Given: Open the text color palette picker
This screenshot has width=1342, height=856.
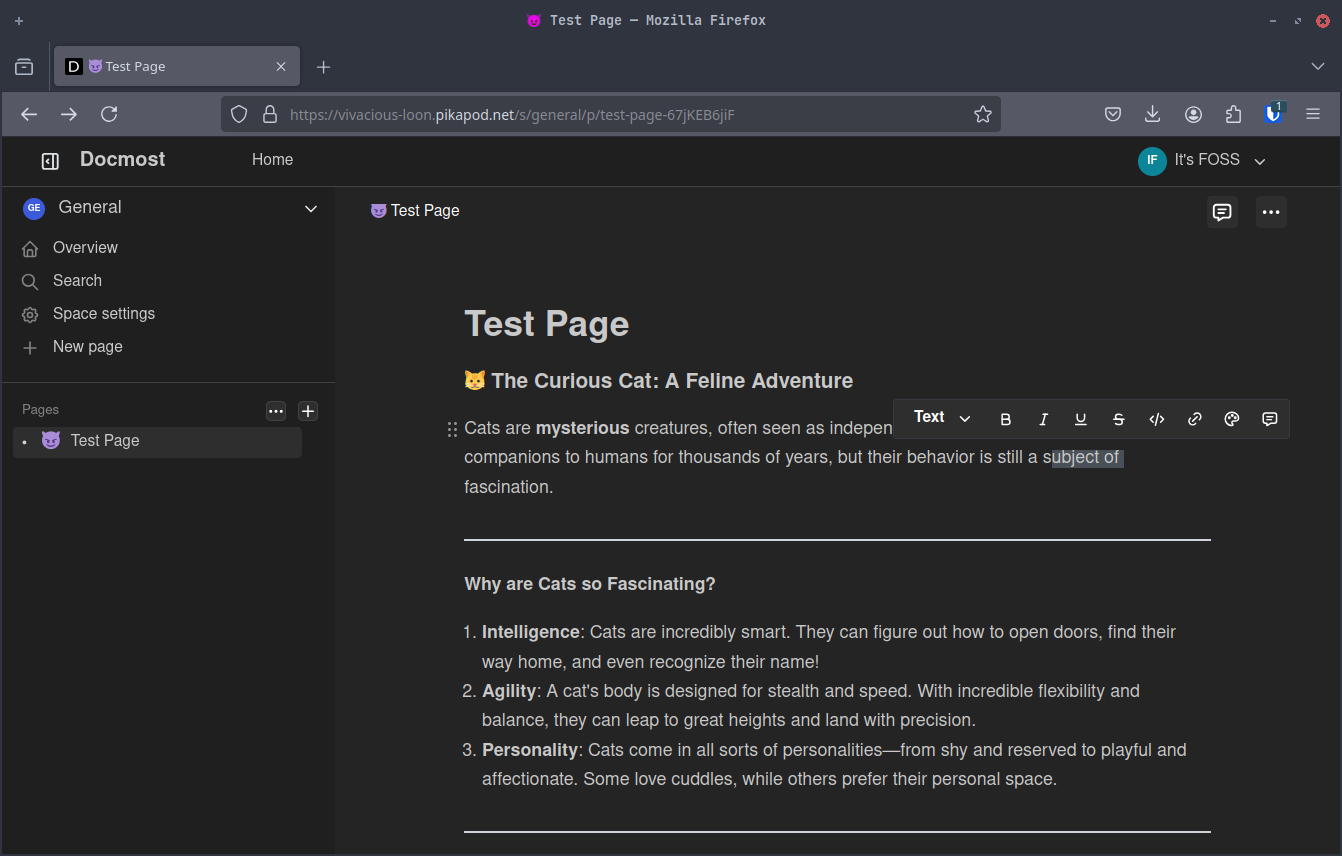Looking at the screenshot, I should pos(1231,419).
